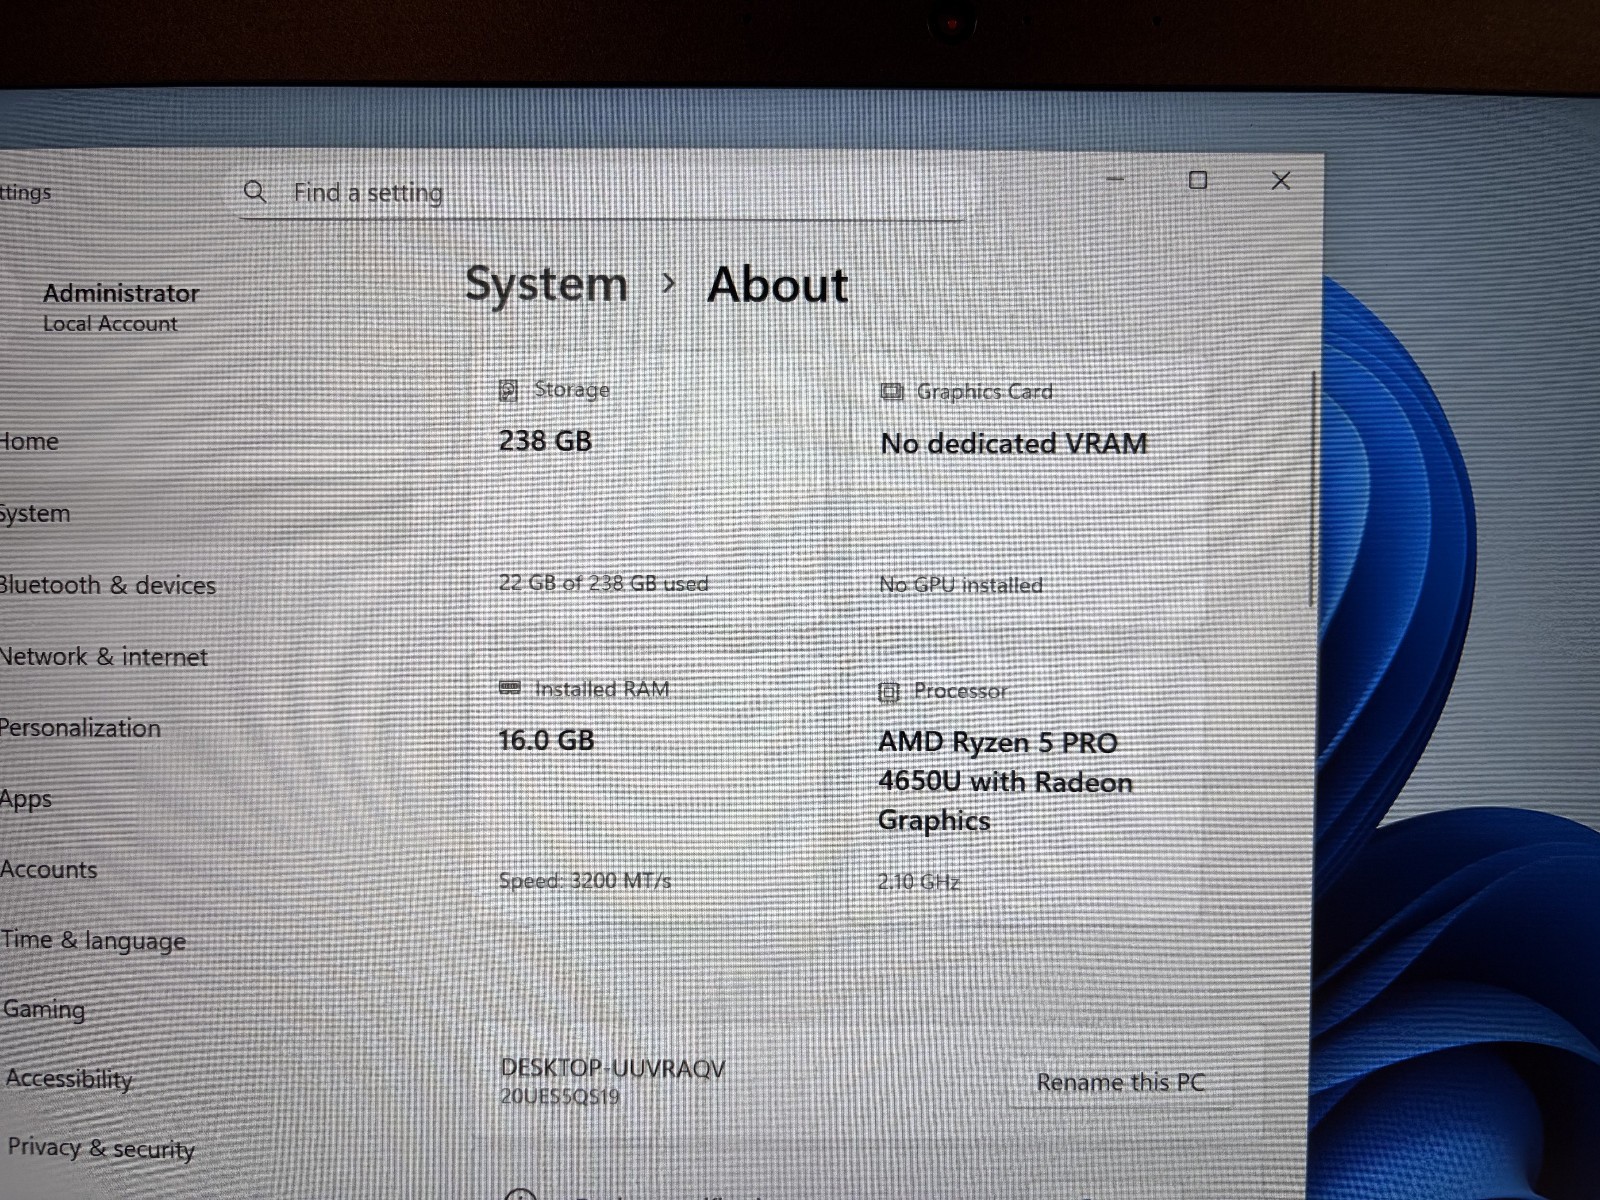Screen dimensions: 1600x1200
Task: Open the Administrator Local Account profile
Action: pos(120,307)
